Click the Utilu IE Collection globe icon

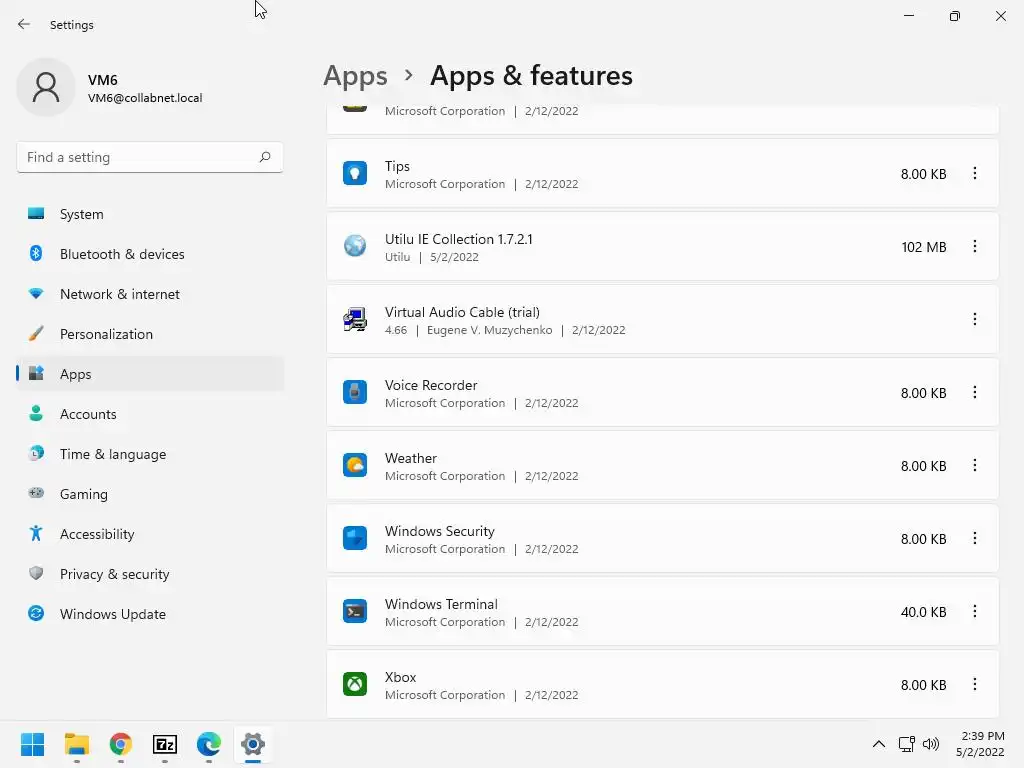point(355,247)
